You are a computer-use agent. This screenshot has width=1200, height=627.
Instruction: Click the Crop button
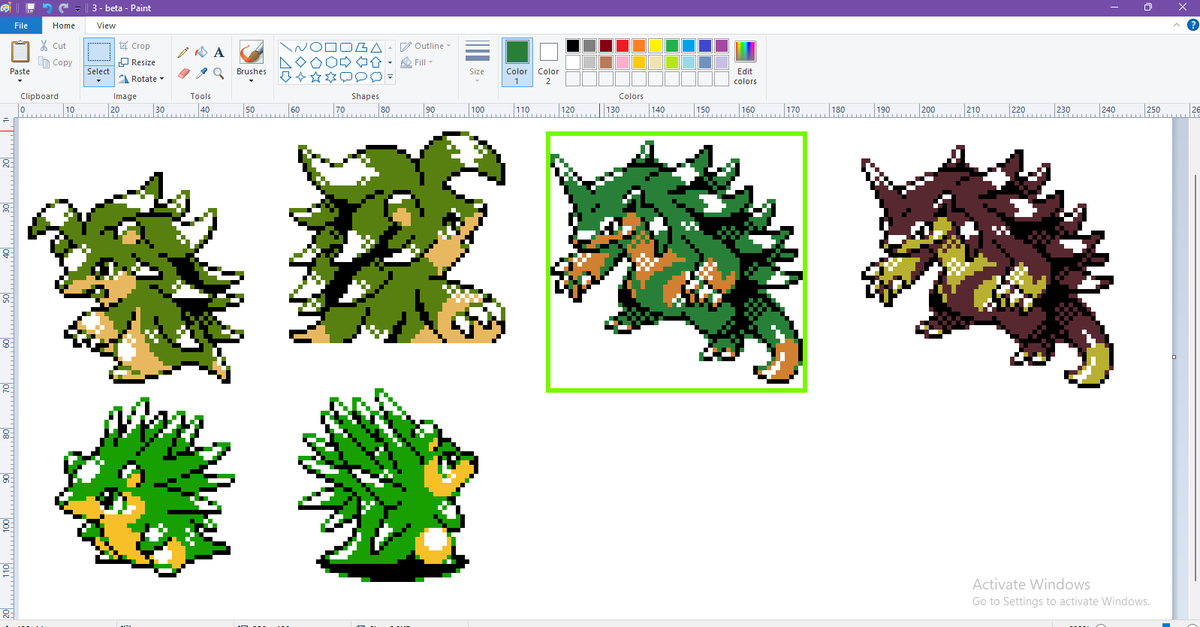pos(134,46)
